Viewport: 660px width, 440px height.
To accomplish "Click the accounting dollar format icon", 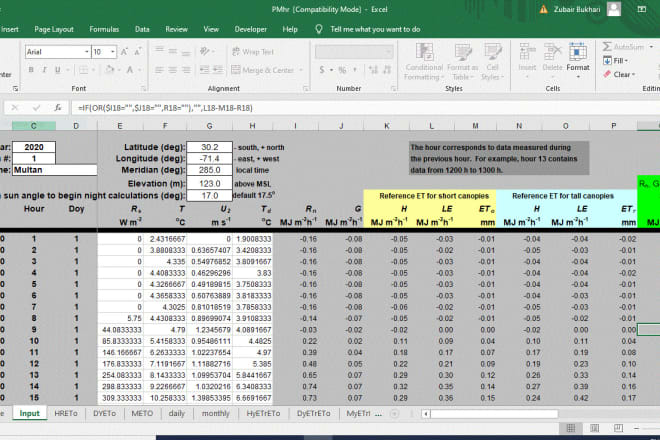I will pos(322,70).
